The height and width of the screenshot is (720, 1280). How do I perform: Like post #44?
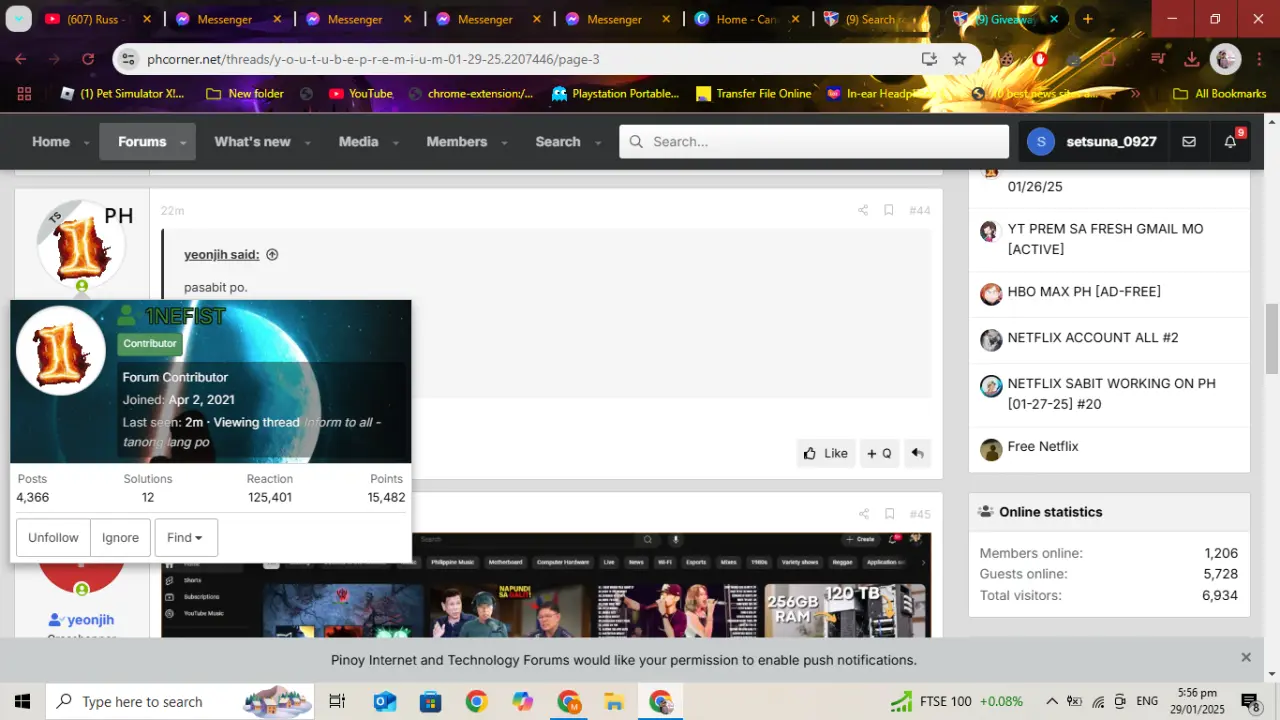pyautogui.click(x=825, y=453)
